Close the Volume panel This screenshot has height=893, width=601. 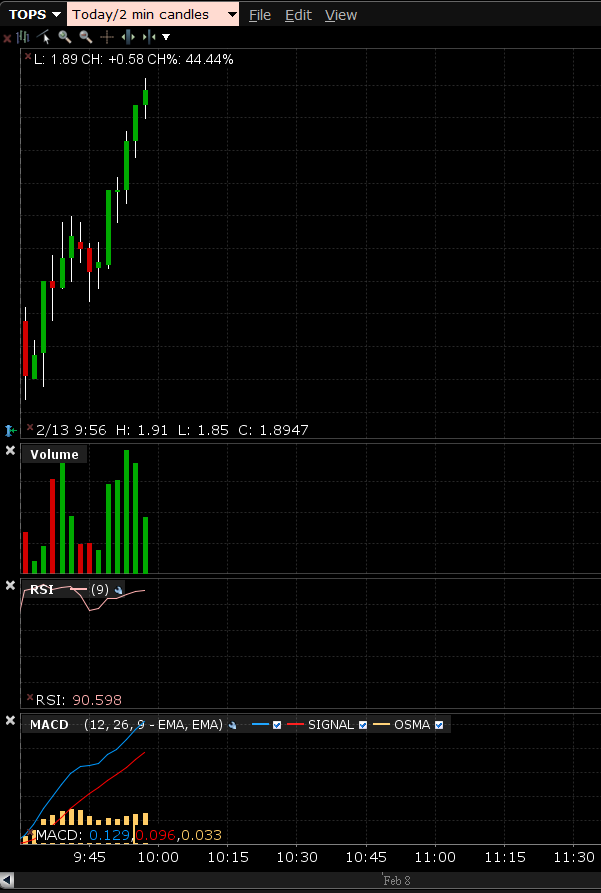[x=10, y=450]
